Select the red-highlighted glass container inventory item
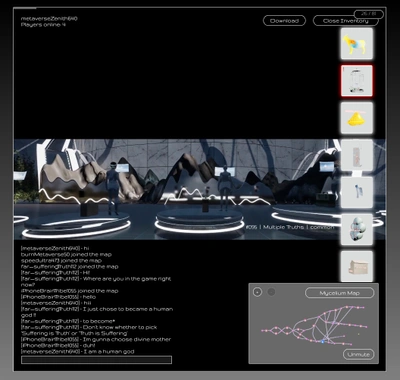 coord(357,81)
